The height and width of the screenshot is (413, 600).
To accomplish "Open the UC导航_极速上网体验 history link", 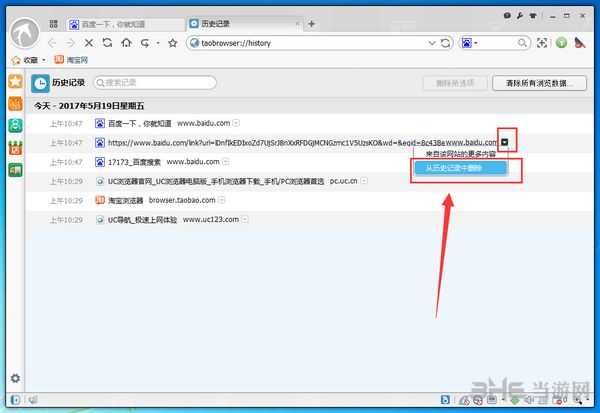I will pyautogui.click(x=142, y=220).
